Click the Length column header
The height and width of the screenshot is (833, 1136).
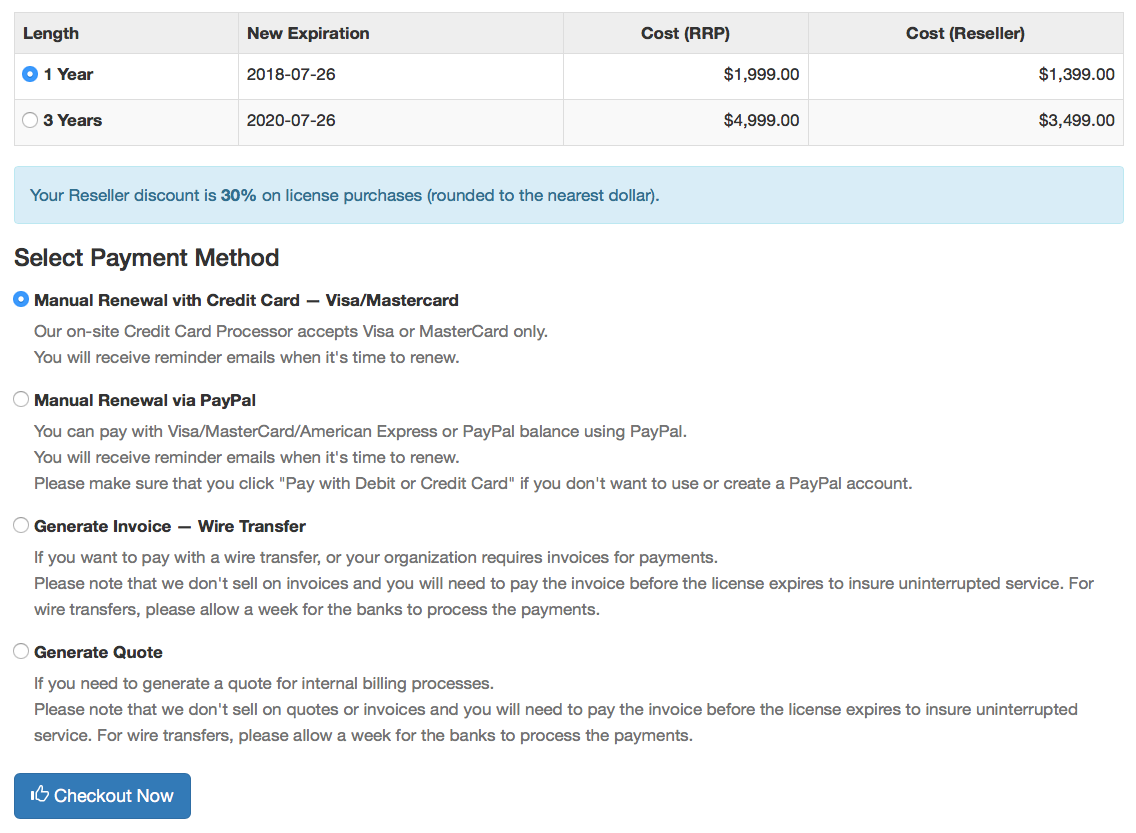[x=51, y=33]
